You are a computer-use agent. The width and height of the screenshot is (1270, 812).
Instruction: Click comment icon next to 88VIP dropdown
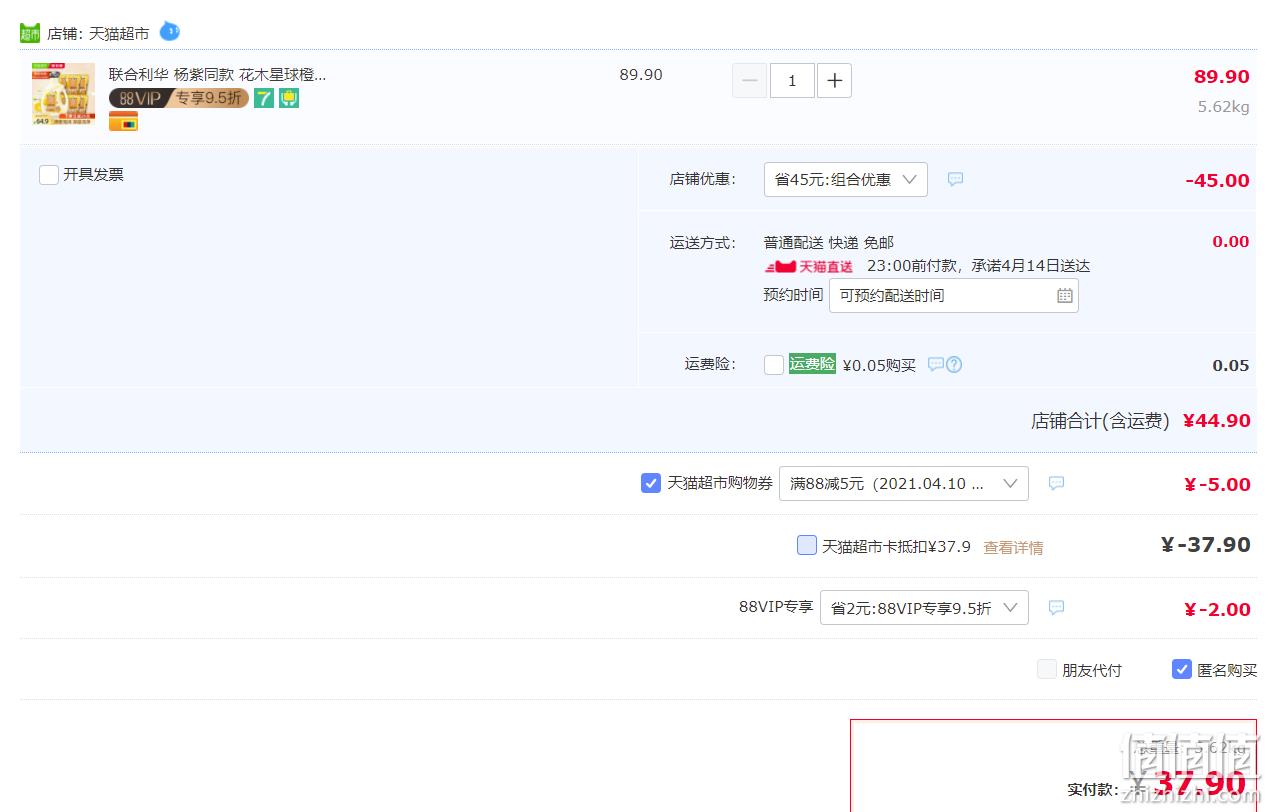pyautogui.click(x=1057, y=607)
